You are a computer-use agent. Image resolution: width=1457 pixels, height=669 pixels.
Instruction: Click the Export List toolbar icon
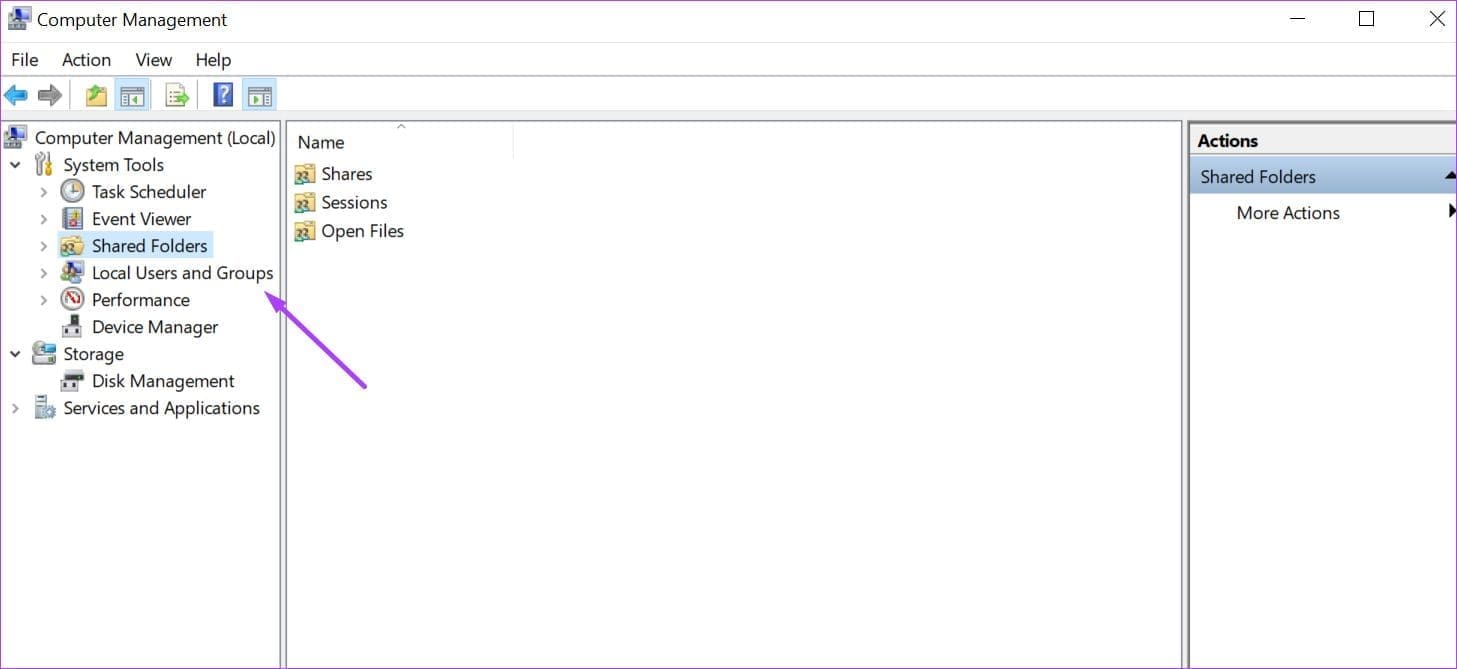(x=177, y=96)
